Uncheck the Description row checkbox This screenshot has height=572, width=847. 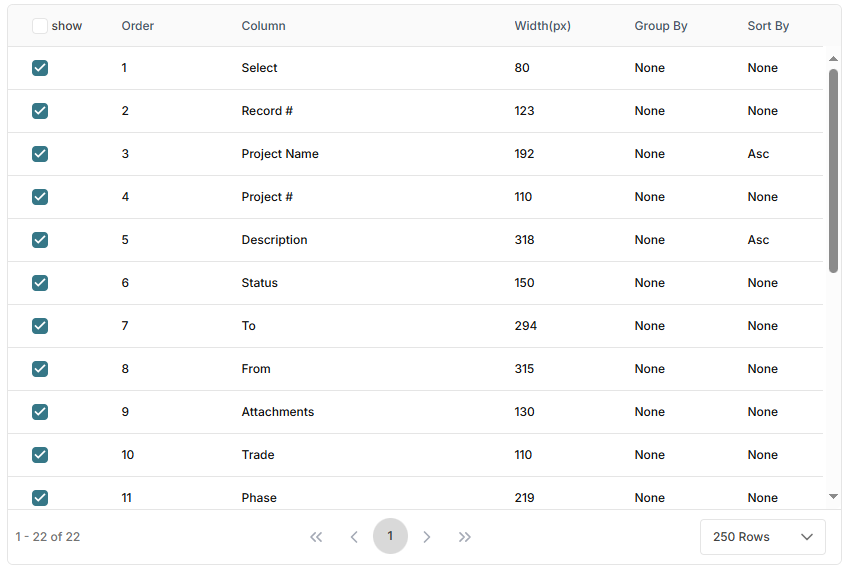click(40, 240)
